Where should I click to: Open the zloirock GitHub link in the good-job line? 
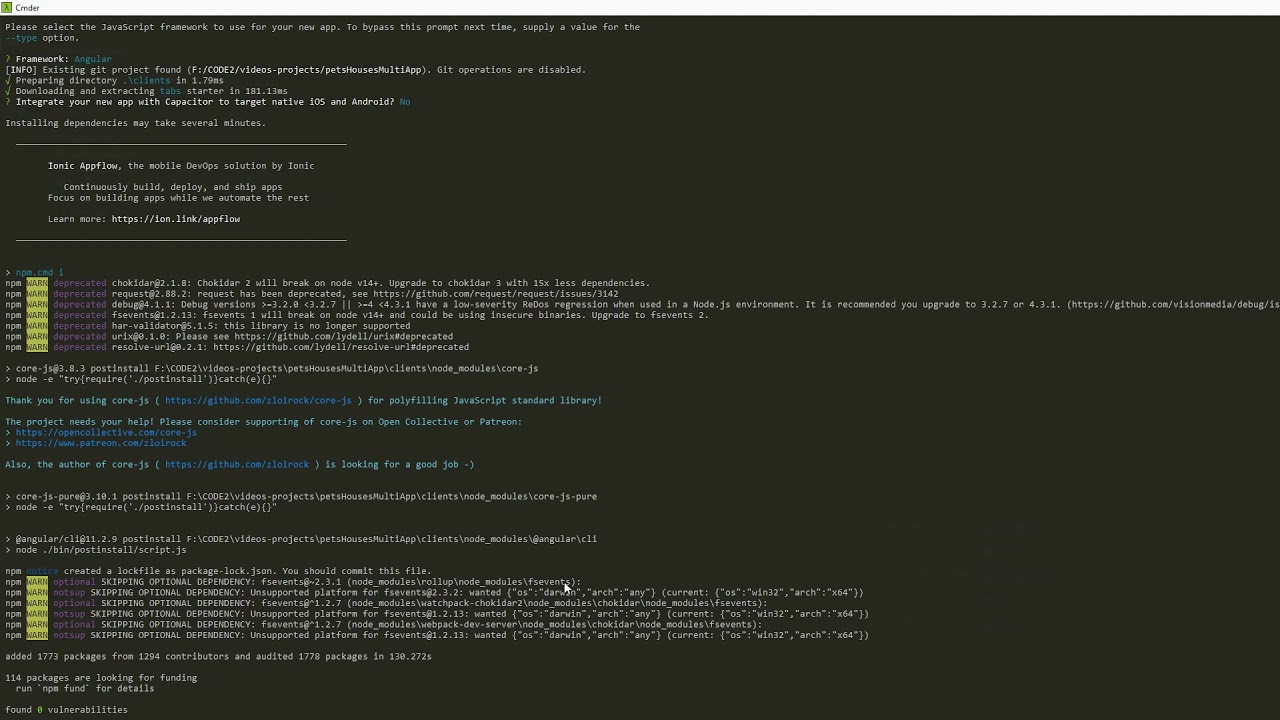(237, 465)
